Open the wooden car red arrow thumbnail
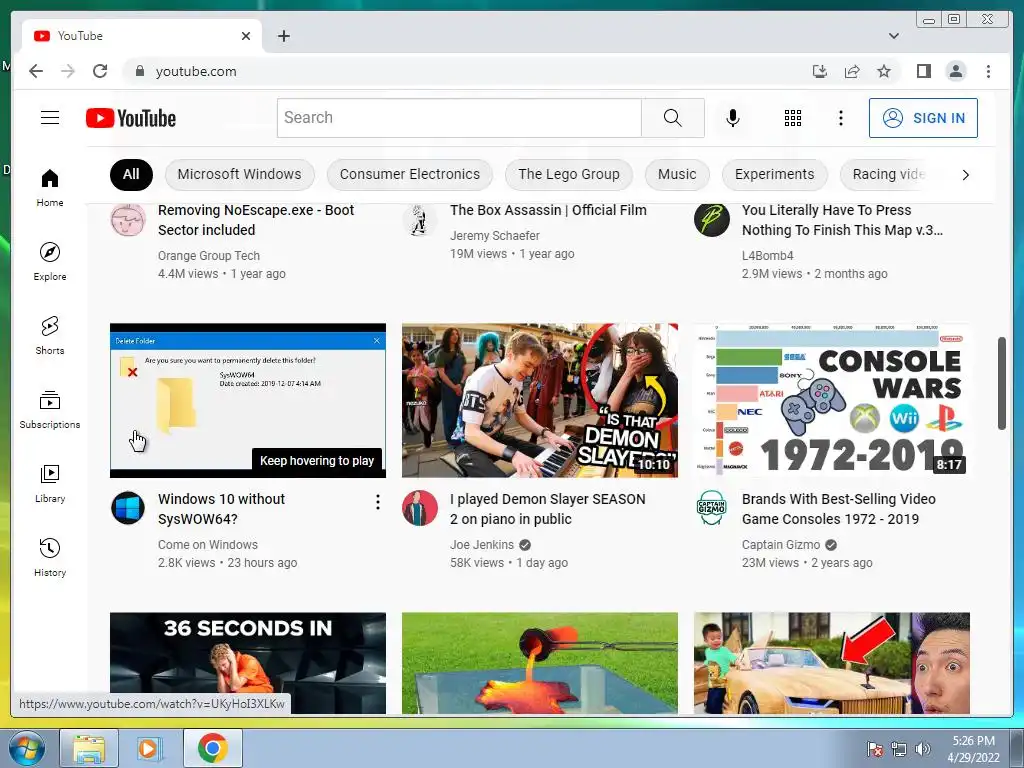This screenshot has height=768, width=1024. [x=831, y=663]
